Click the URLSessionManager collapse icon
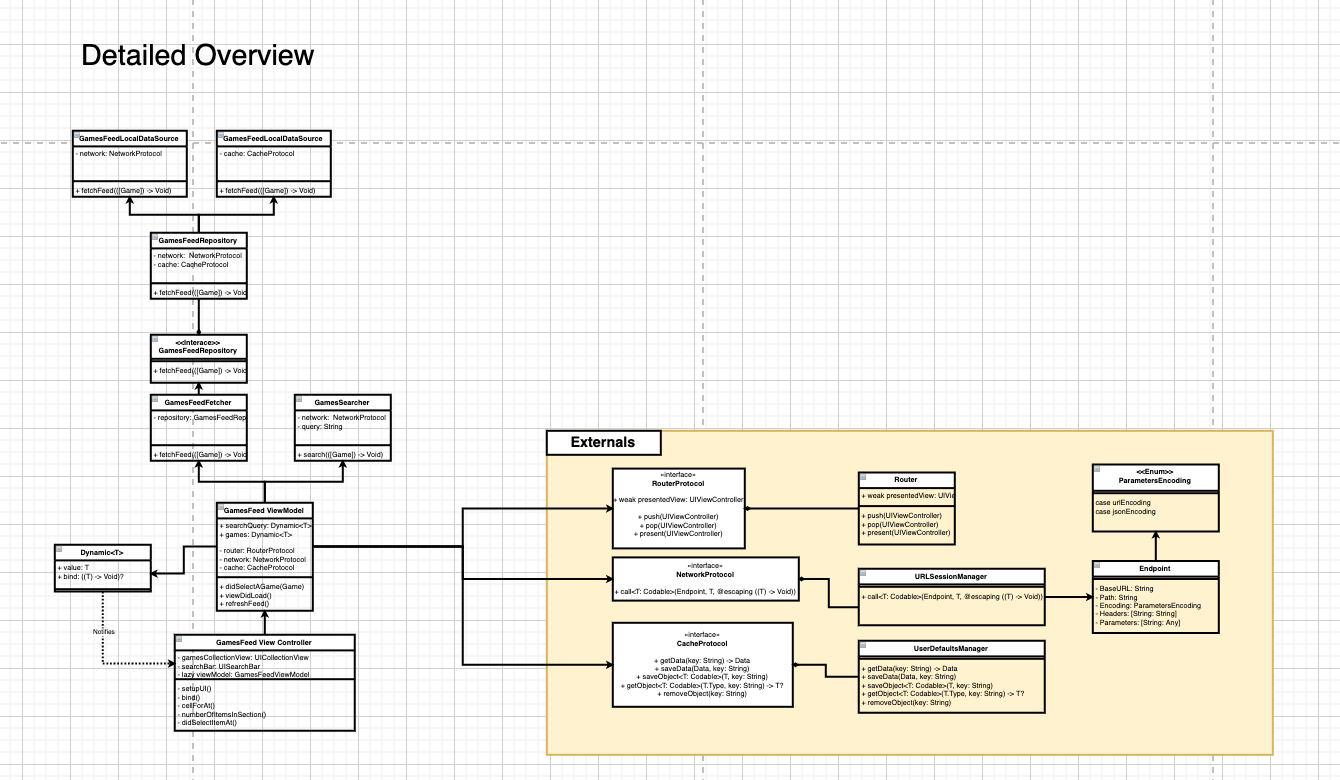Image resolution: width=1340 pixels, height=780 pixels. 864,574
